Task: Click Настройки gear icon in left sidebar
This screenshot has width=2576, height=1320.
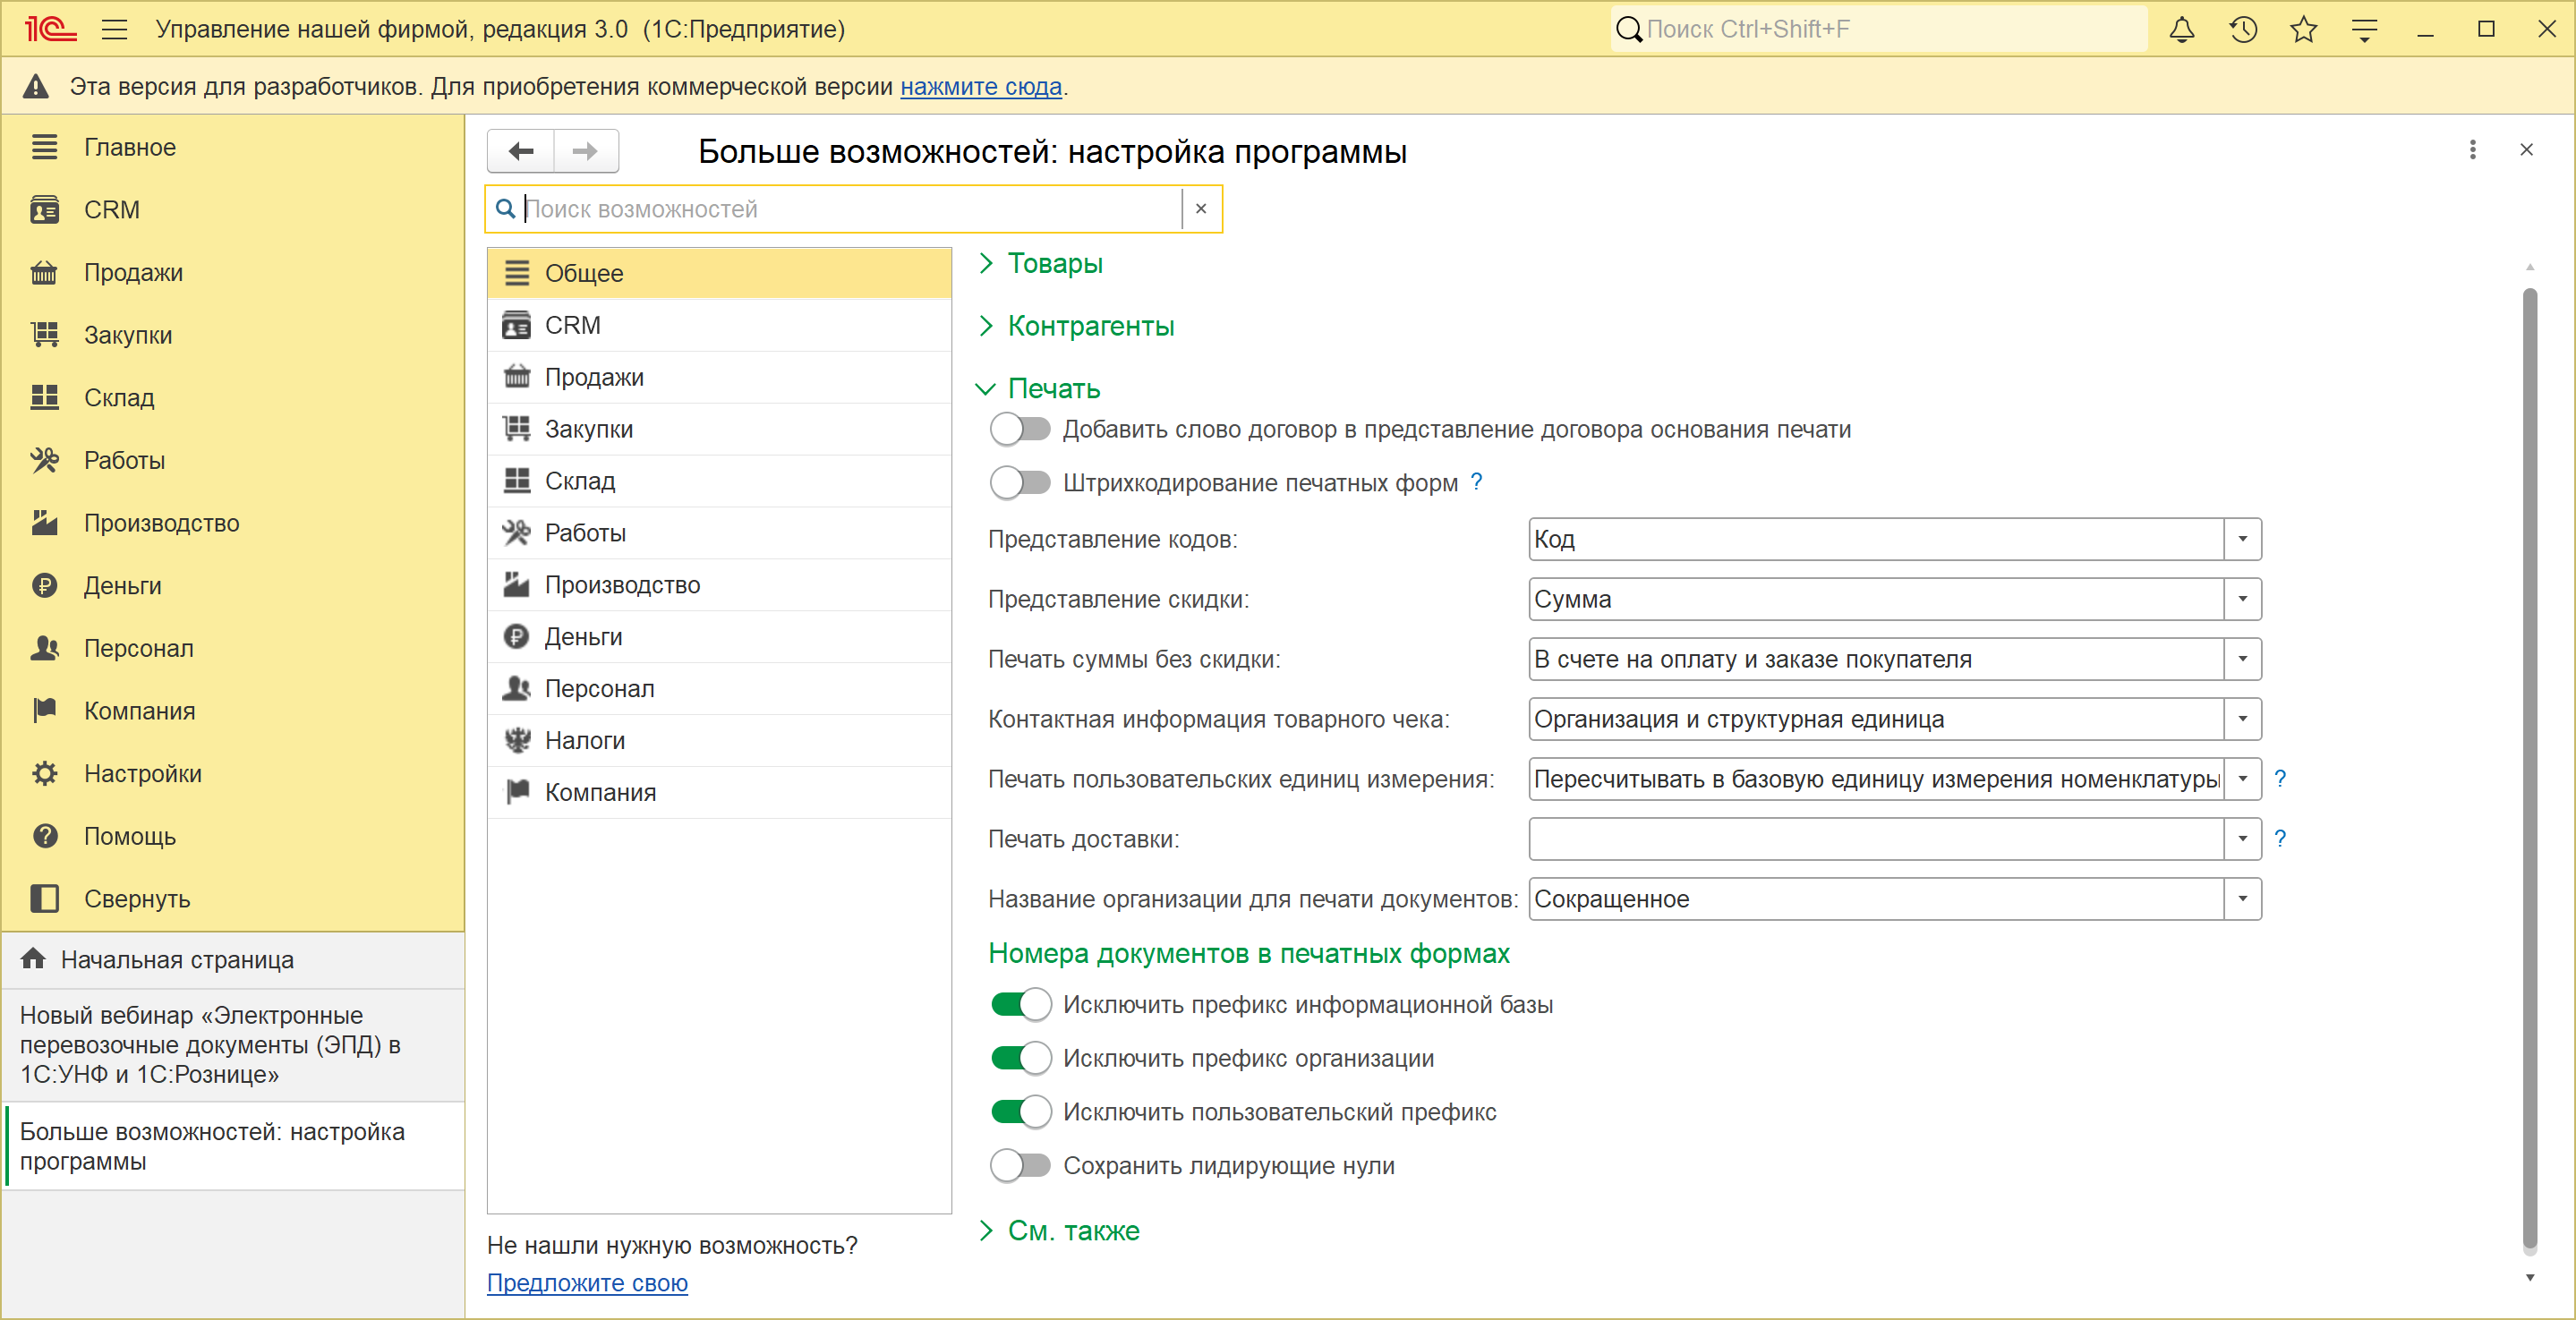Action: click(44, 774)
